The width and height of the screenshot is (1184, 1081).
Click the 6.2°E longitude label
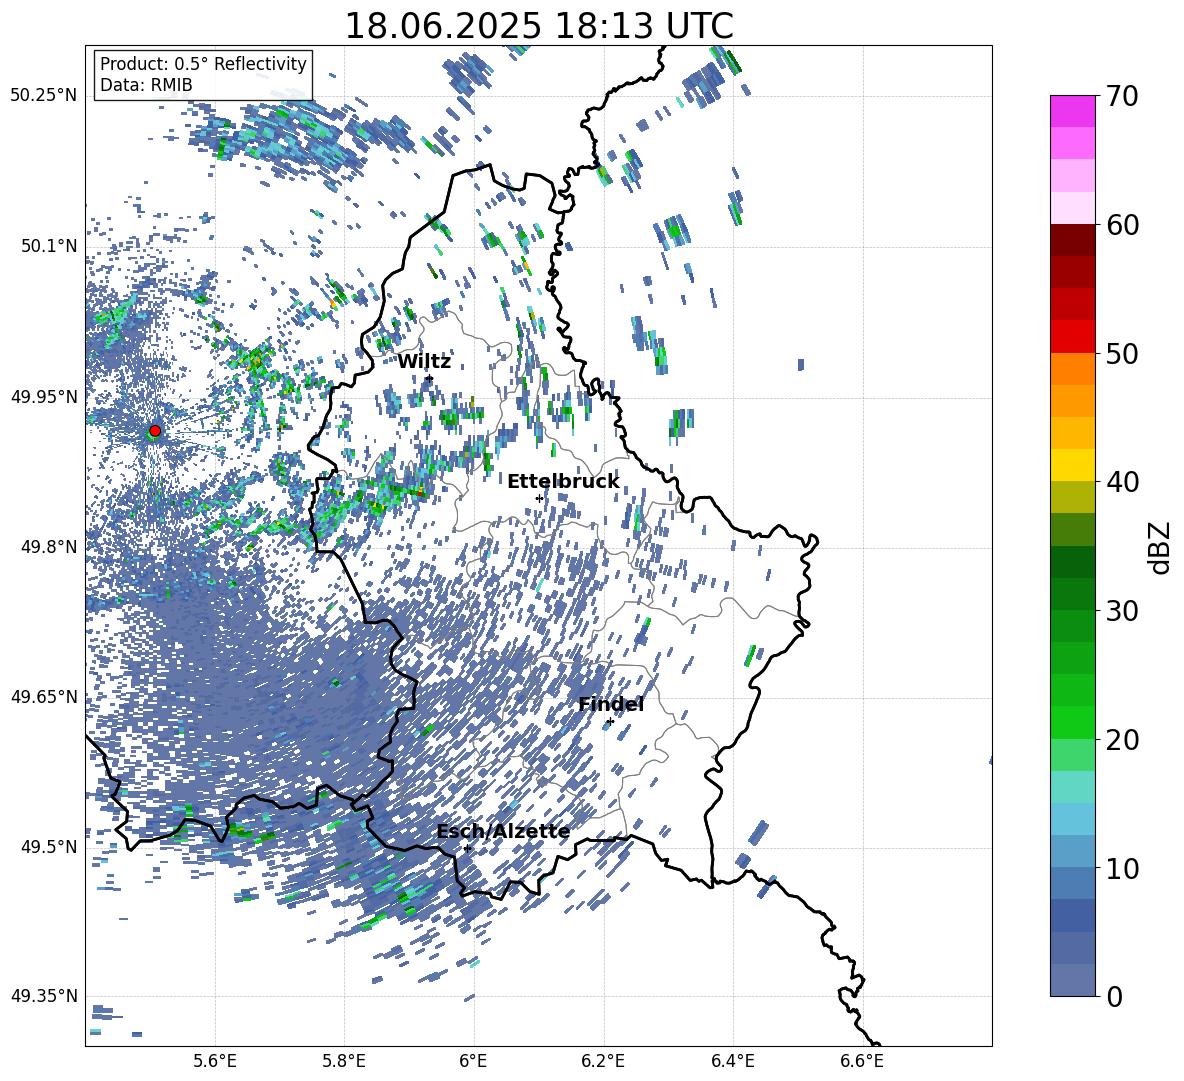tap(603, 1061)
